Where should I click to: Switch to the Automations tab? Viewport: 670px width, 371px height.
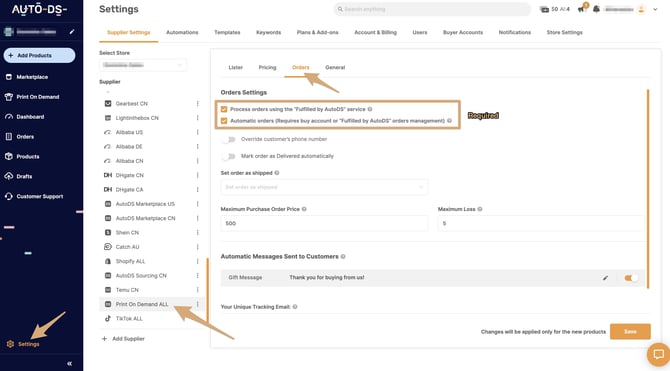[x=182, y=32]
